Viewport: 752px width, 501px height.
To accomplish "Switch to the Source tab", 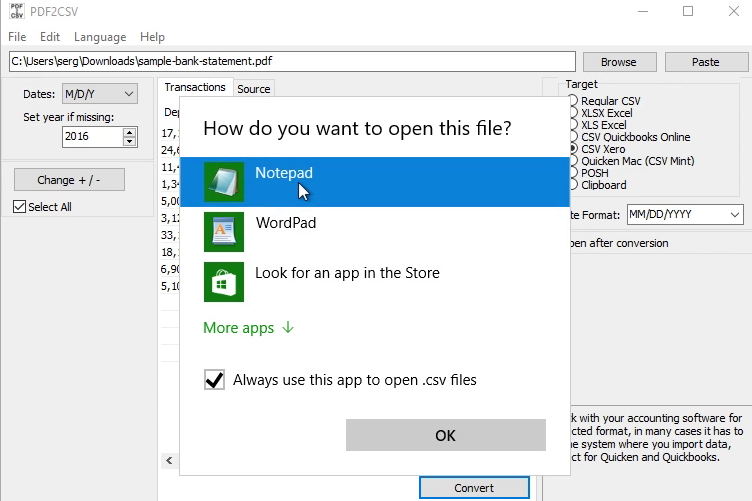I will point(254,89).
